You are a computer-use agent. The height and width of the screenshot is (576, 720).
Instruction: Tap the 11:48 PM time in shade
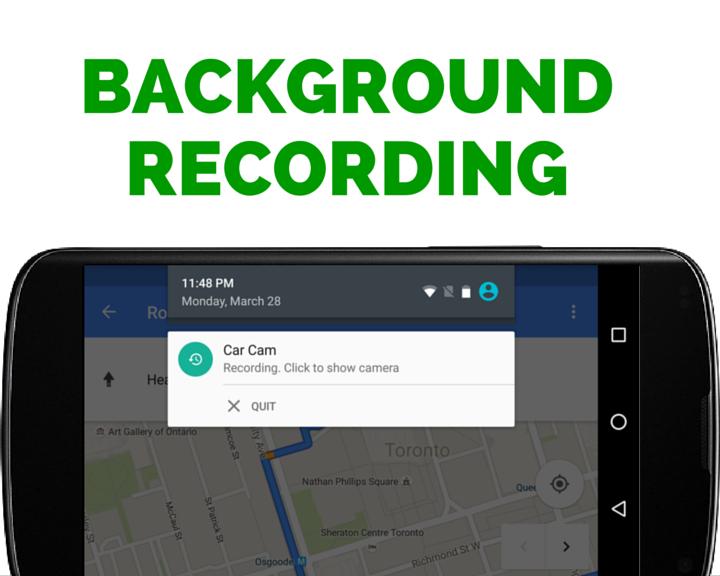coord(208,283)
